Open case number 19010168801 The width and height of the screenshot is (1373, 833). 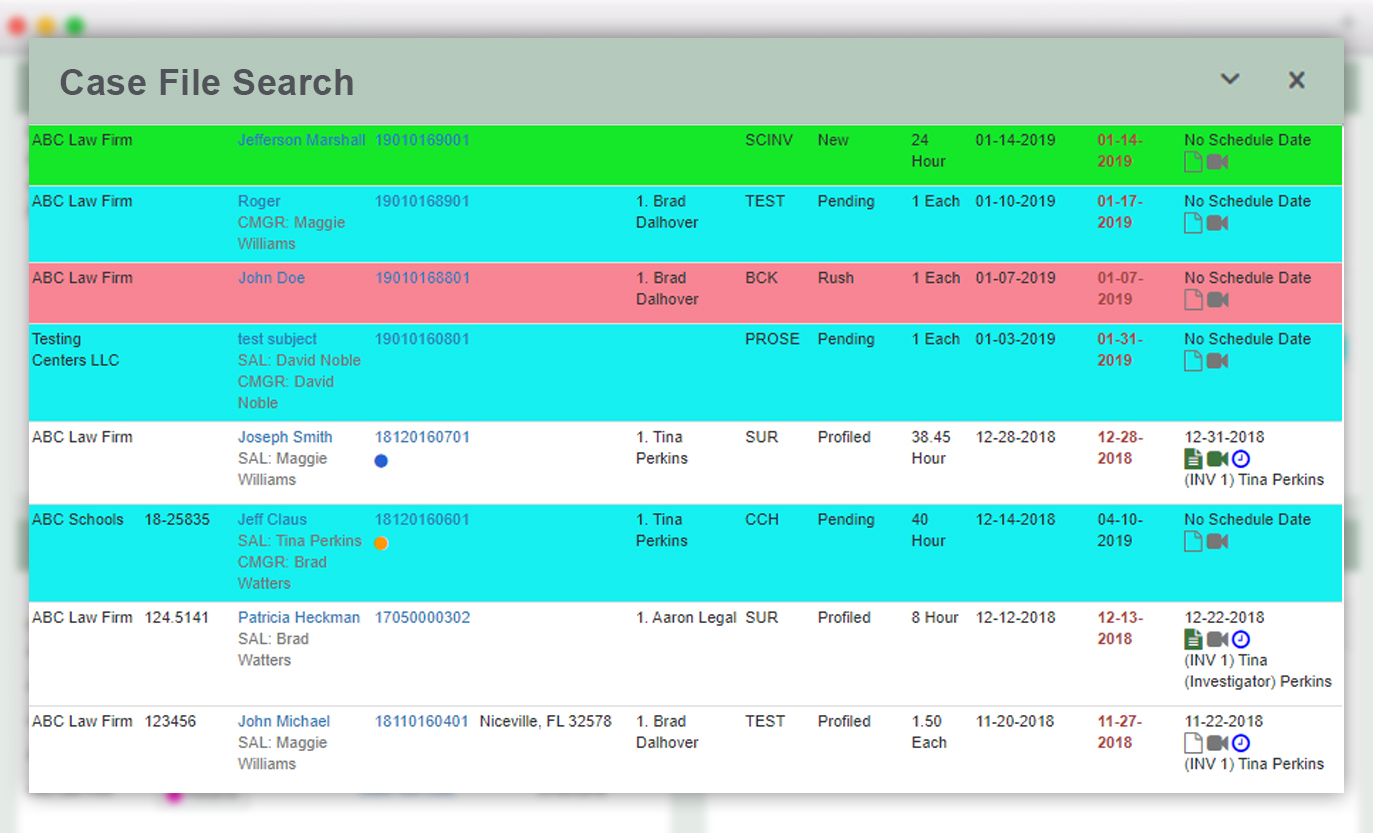point(422,278)
